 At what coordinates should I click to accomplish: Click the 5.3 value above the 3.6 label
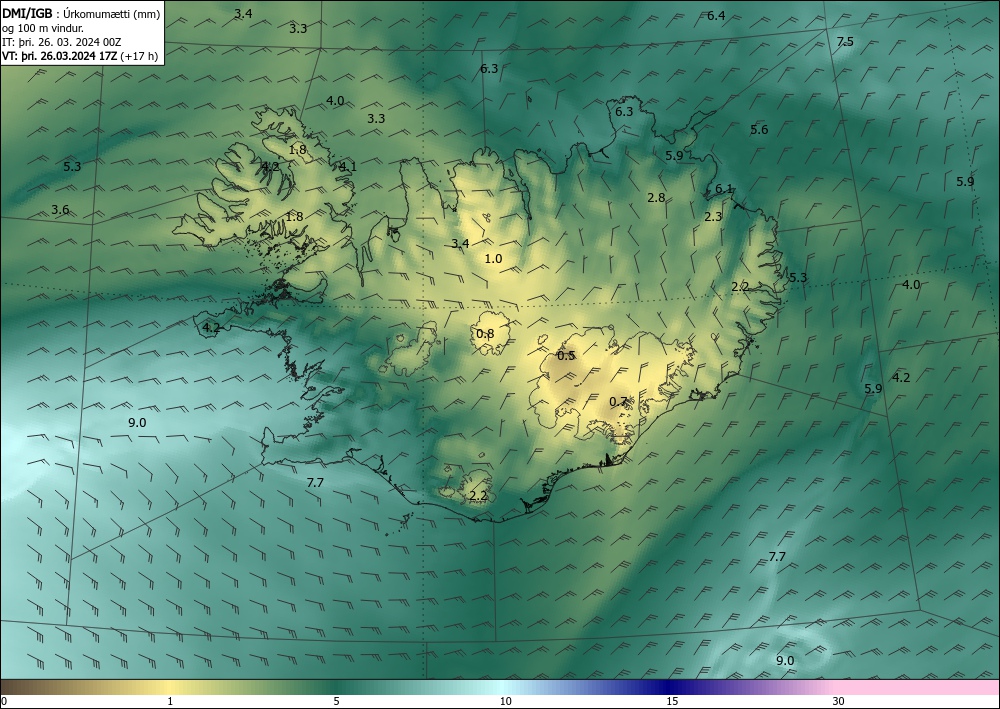(72, 166)
